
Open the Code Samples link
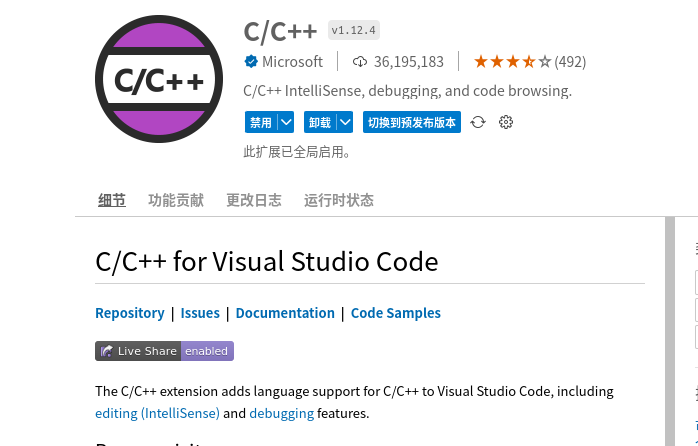click(396, 313)
